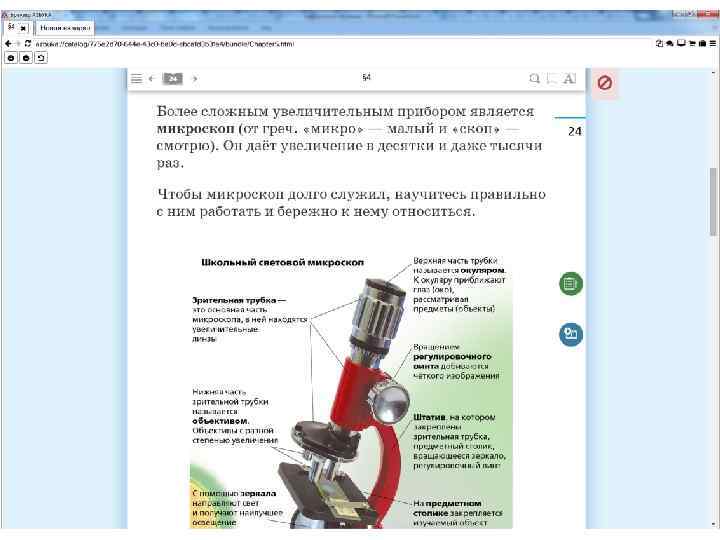Click the bold окуляром label
The image size is (720, 540).
click(x=482, y=270)
